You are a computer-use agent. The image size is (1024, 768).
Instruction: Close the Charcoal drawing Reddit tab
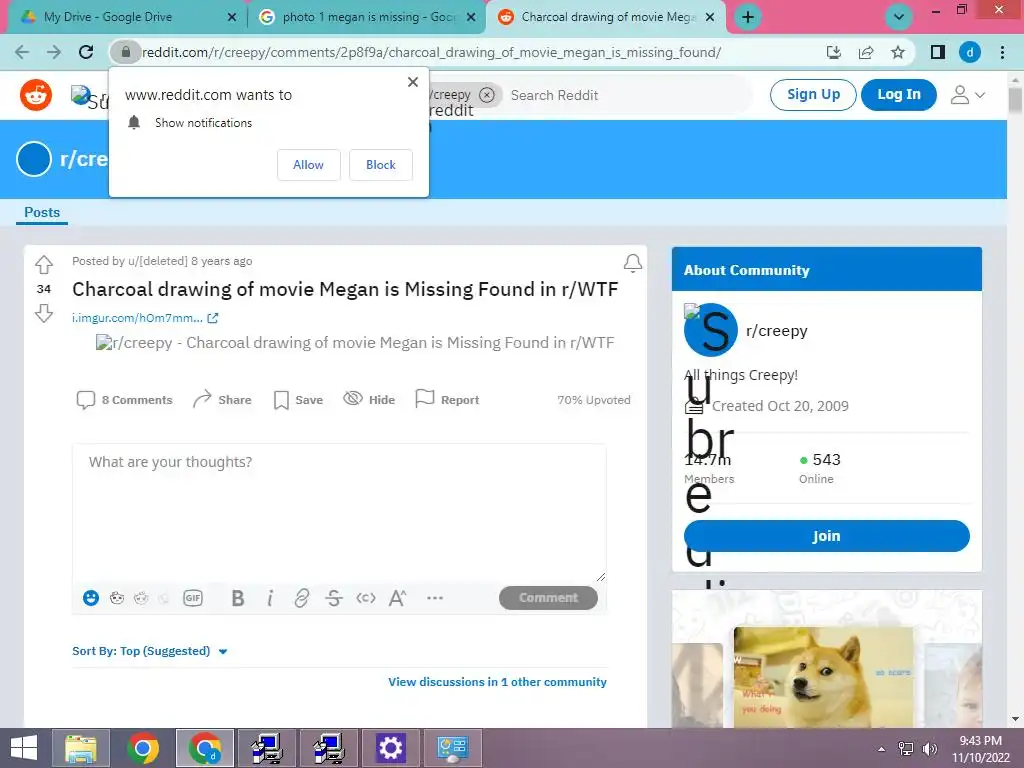click(711, 17)
